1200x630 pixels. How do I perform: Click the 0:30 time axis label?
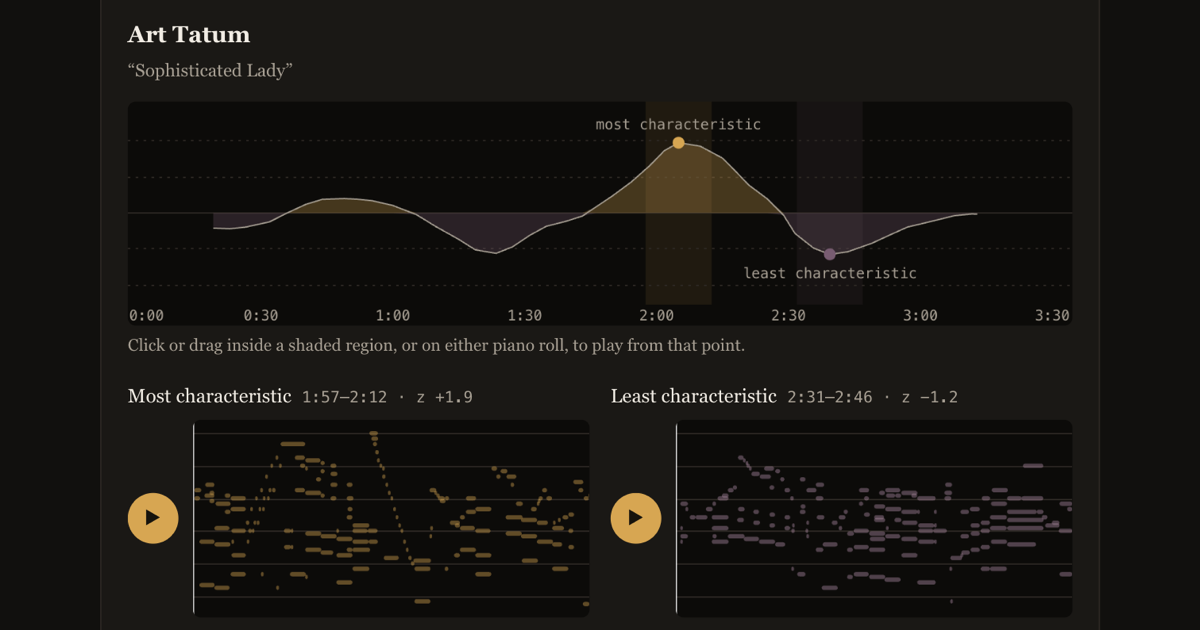261,316
